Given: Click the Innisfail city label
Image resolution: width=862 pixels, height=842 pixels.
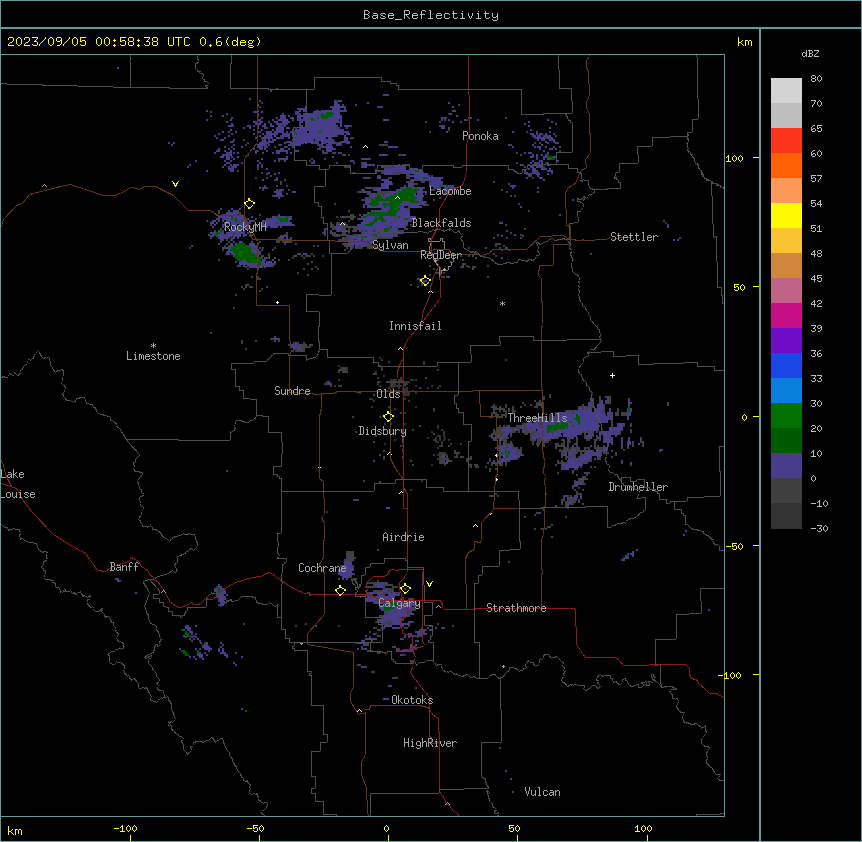Looking at the screenshot, I should point(415,326).
